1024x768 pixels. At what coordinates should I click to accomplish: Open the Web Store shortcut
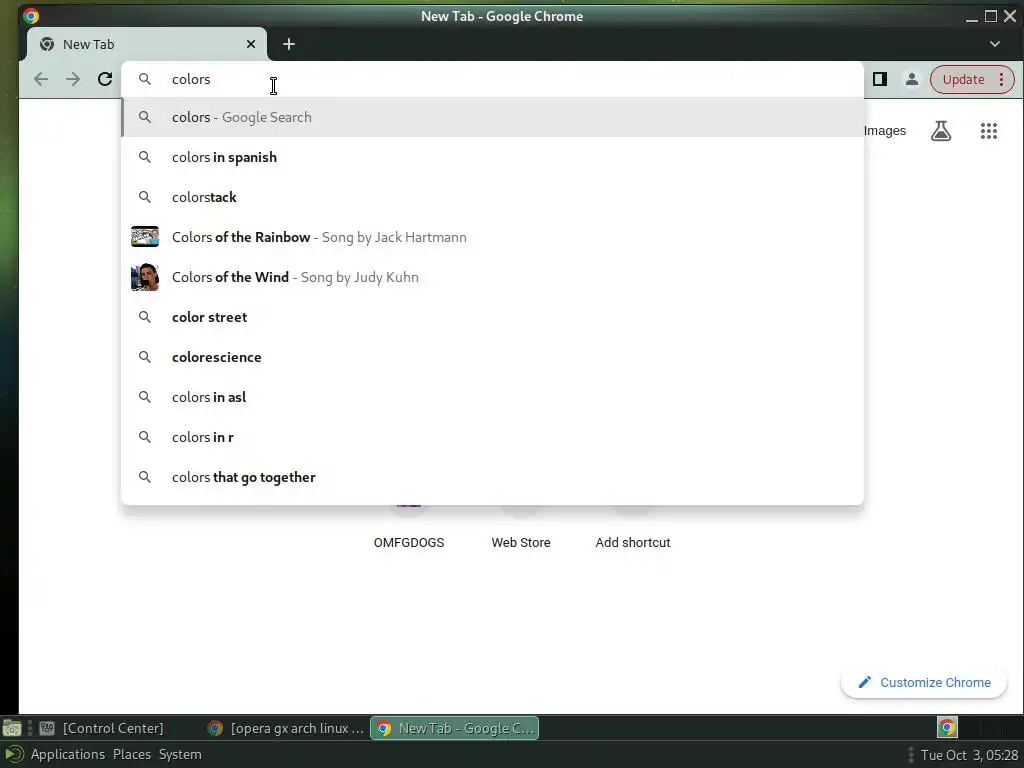[520, 542]
